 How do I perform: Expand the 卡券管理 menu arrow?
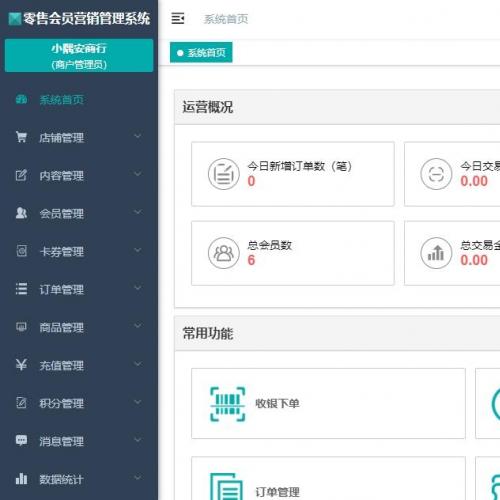pos(137,250)
